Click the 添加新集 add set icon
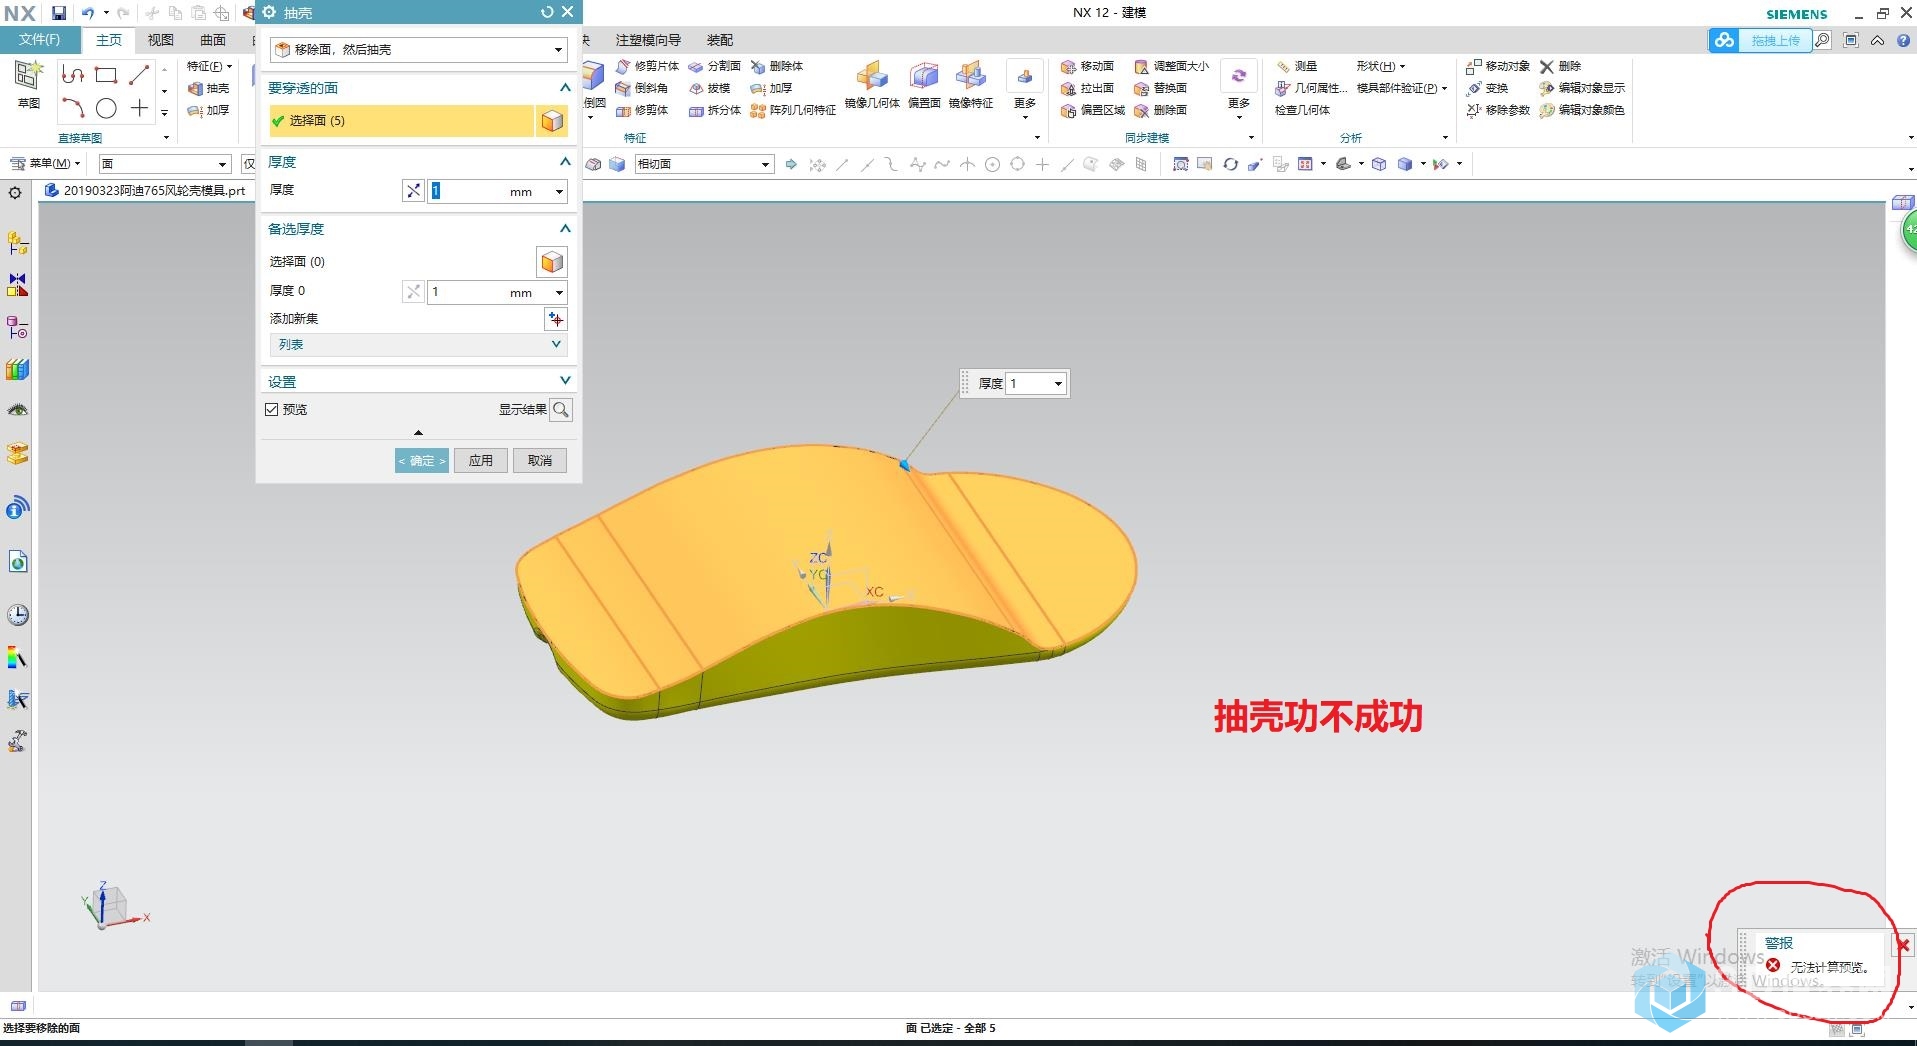The width and height of the screenshot is (1917, 1046). (x=555, y=319)
